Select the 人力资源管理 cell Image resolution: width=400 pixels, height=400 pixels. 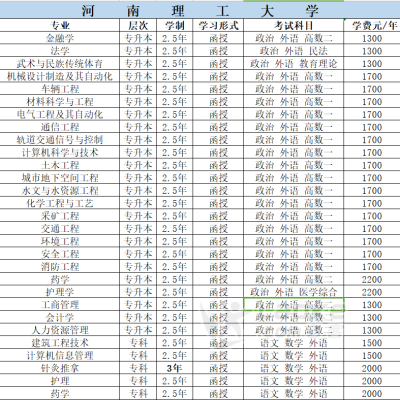60,330
